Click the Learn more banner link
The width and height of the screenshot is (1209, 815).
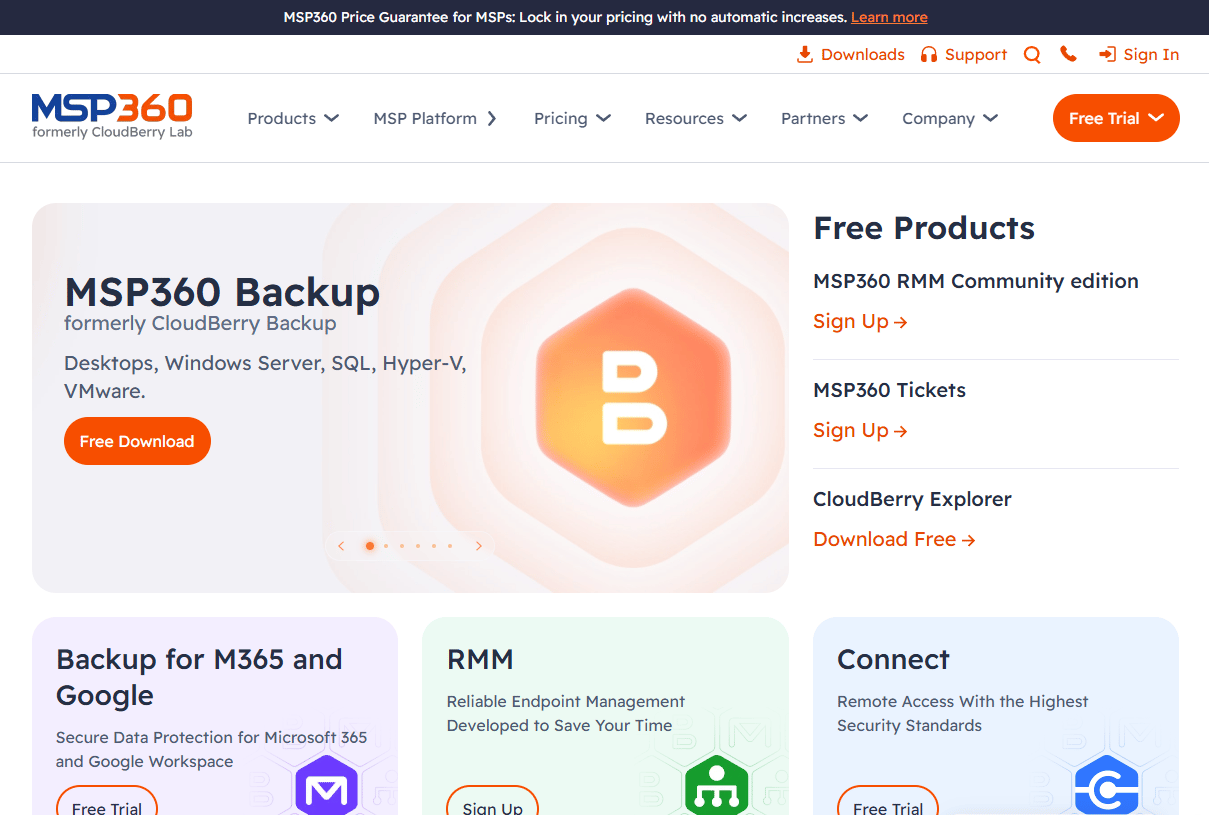click(889, 17)
